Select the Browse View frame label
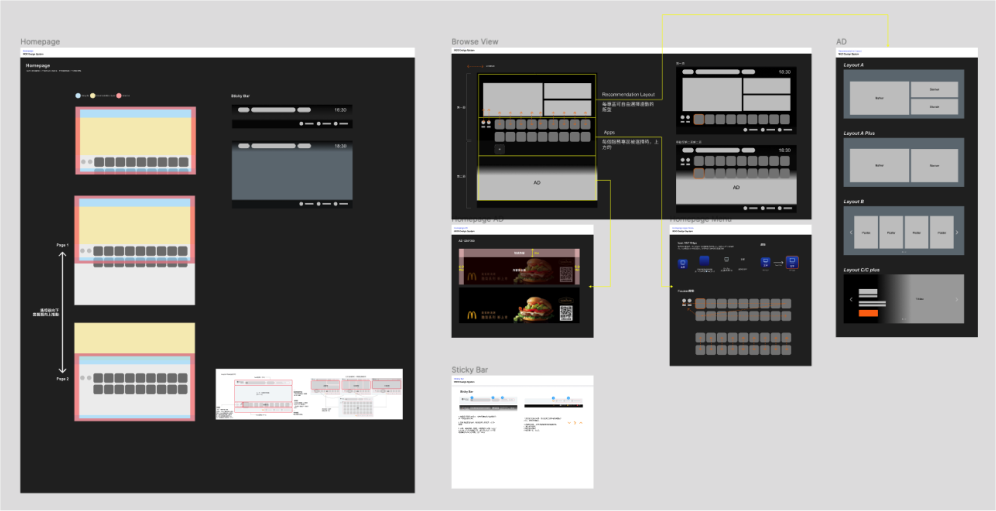The width and height of the screenshot is (996, 511). (475, 42)
